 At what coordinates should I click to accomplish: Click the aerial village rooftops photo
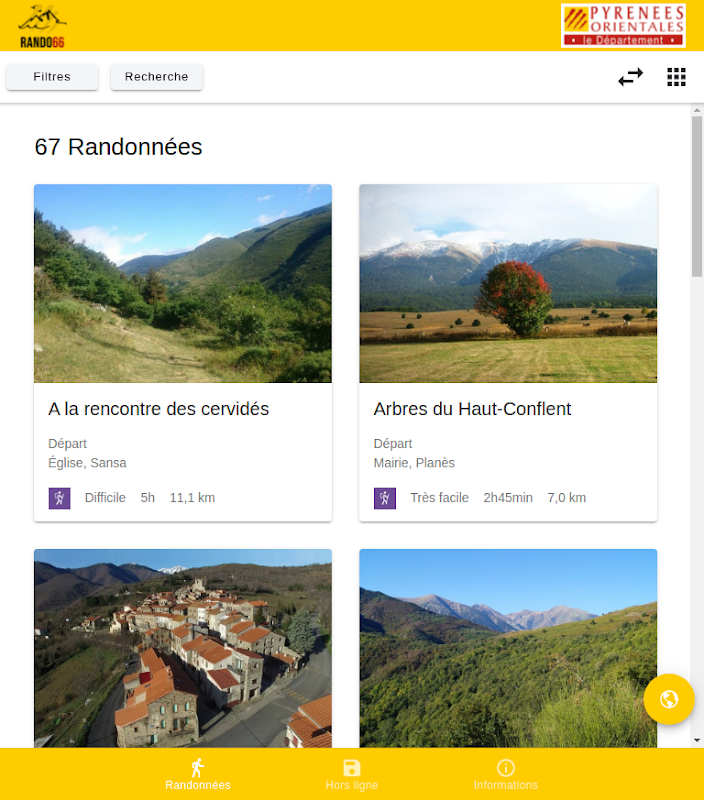pos(183,648)
